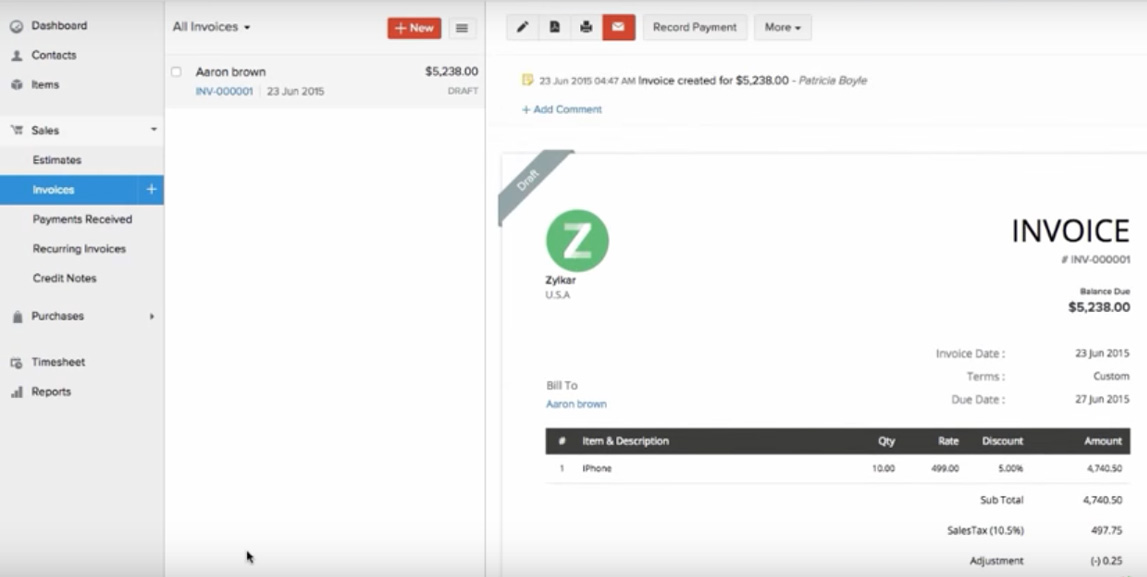The height and width of the screenshot is (577, 1147).
Task: Click the red New invoice button
Action: (x=414, y=28)
